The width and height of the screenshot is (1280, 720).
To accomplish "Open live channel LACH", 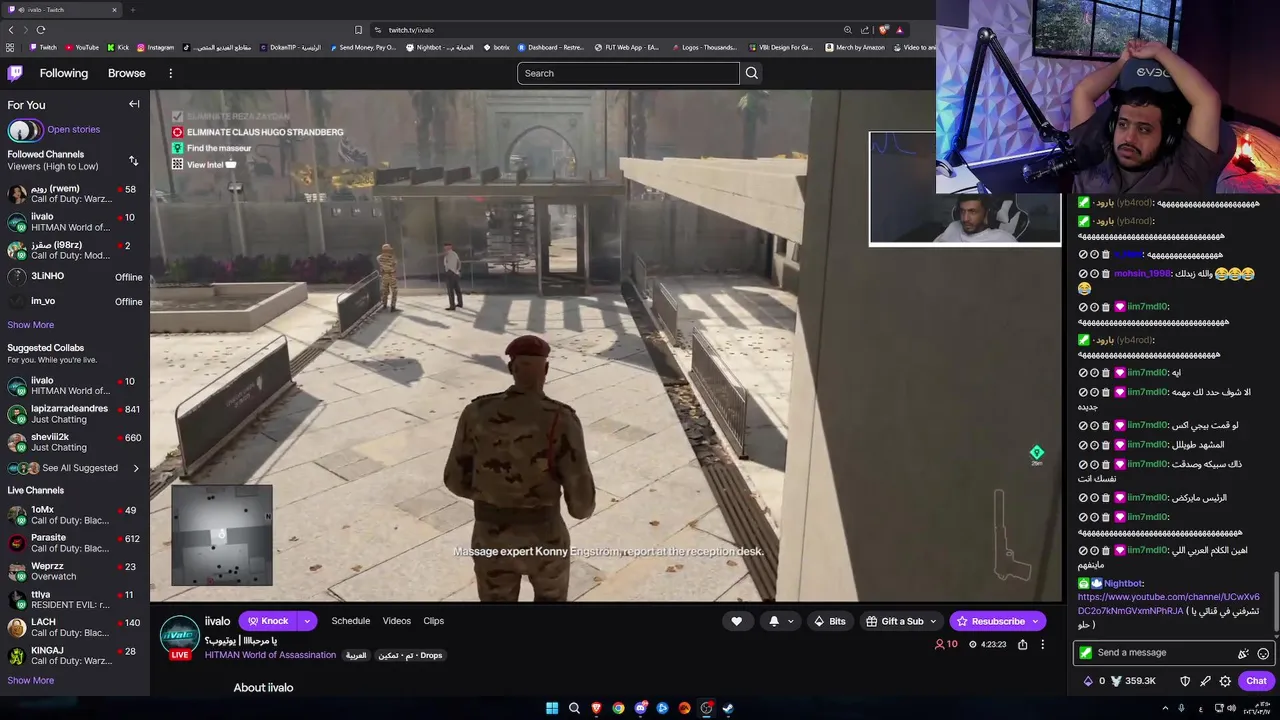I will [x=75, y=627].
